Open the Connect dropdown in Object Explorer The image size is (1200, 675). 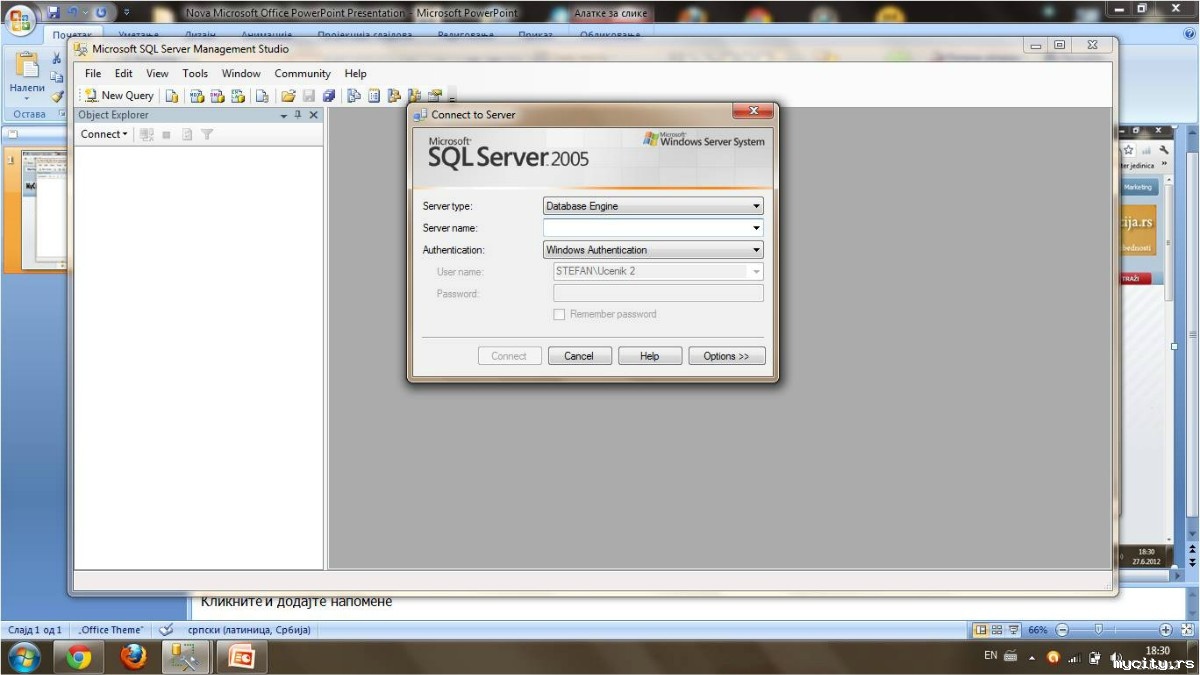[104, 134]
